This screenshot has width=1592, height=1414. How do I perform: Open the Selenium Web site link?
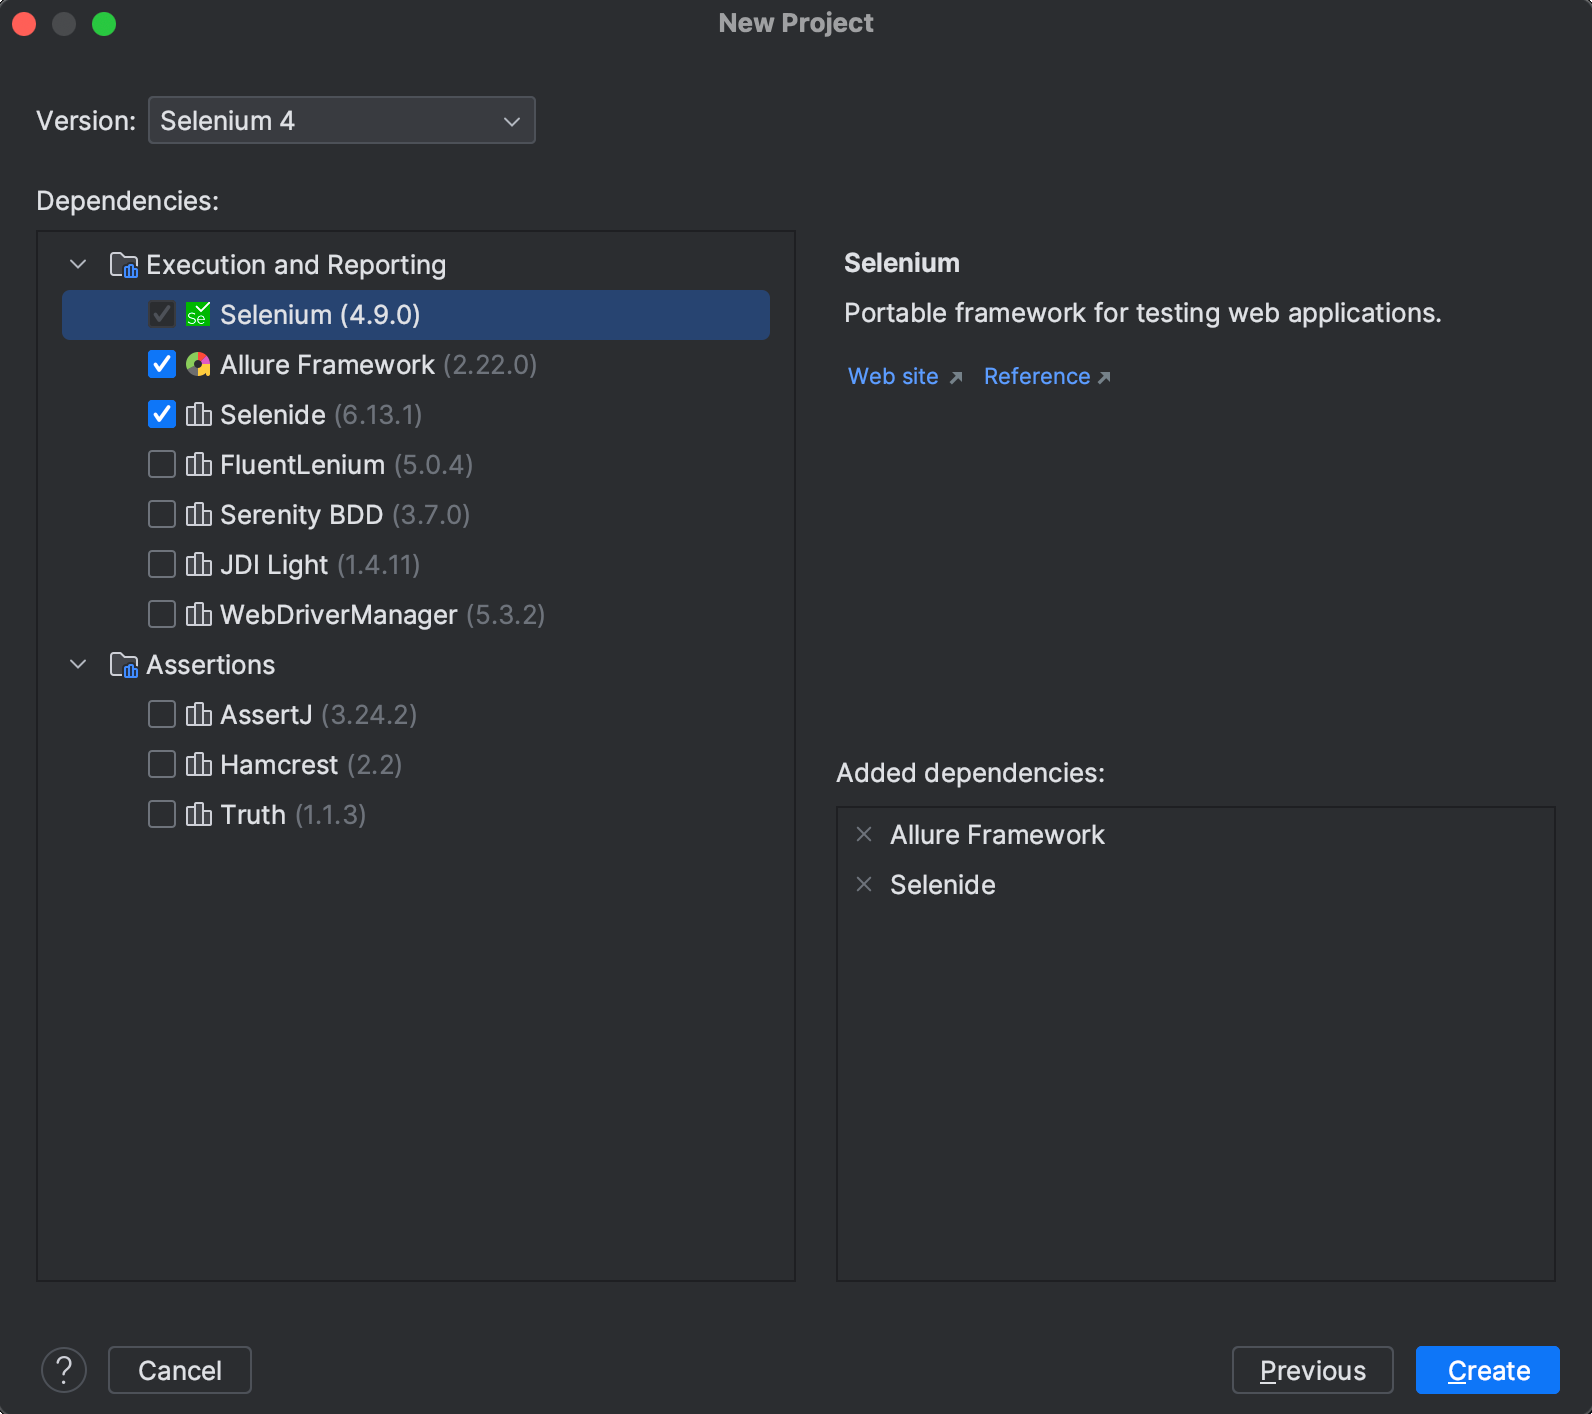[x=893, y=377]
